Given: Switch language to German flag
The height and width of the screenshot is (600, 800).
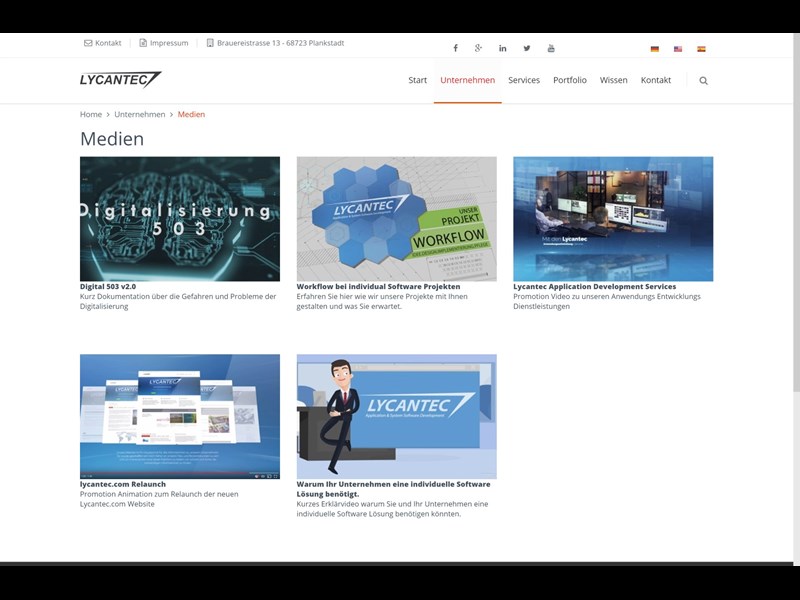Looking at the screenshot, I should pyautogui.click(x=655, y=49).
